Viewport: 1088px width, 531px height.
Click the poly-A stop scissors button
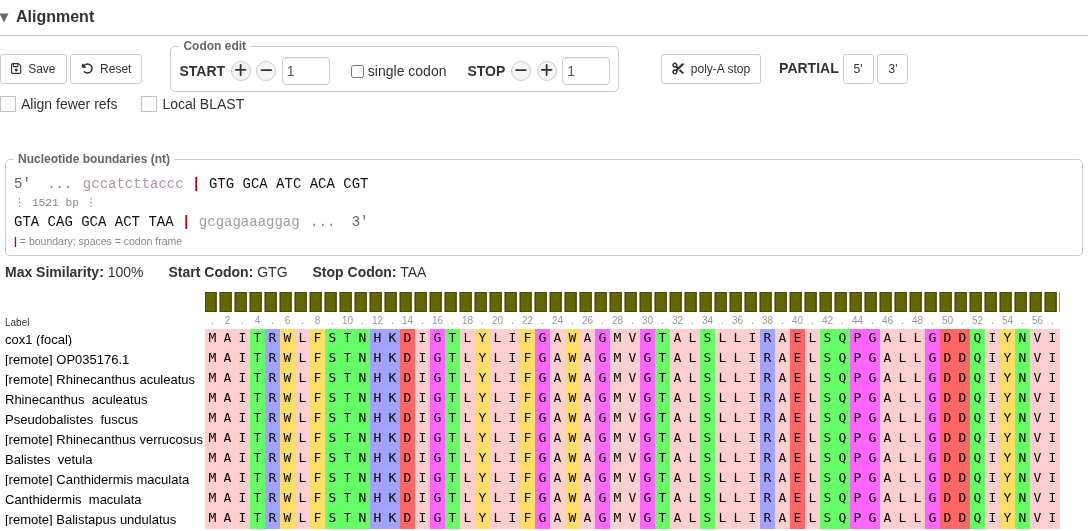point(711,69)
